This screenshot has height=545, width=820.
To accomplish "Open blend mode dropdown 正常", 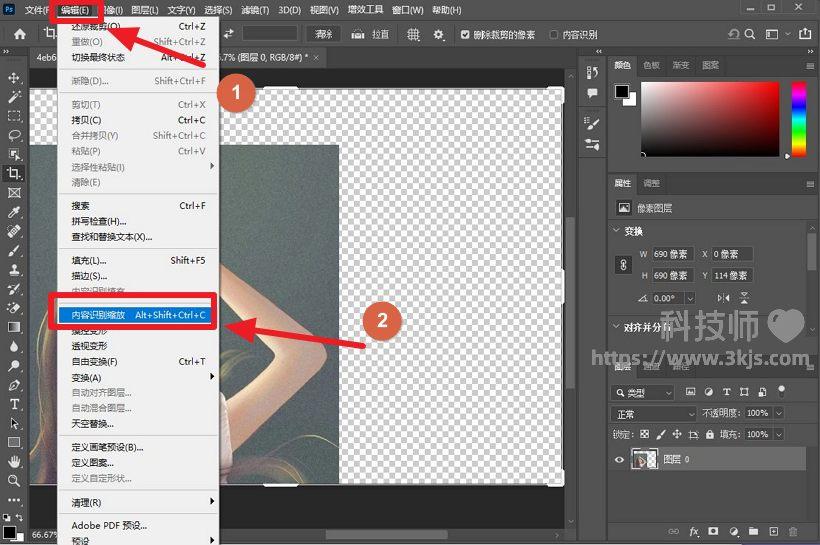I will click(x=654, y=414).
